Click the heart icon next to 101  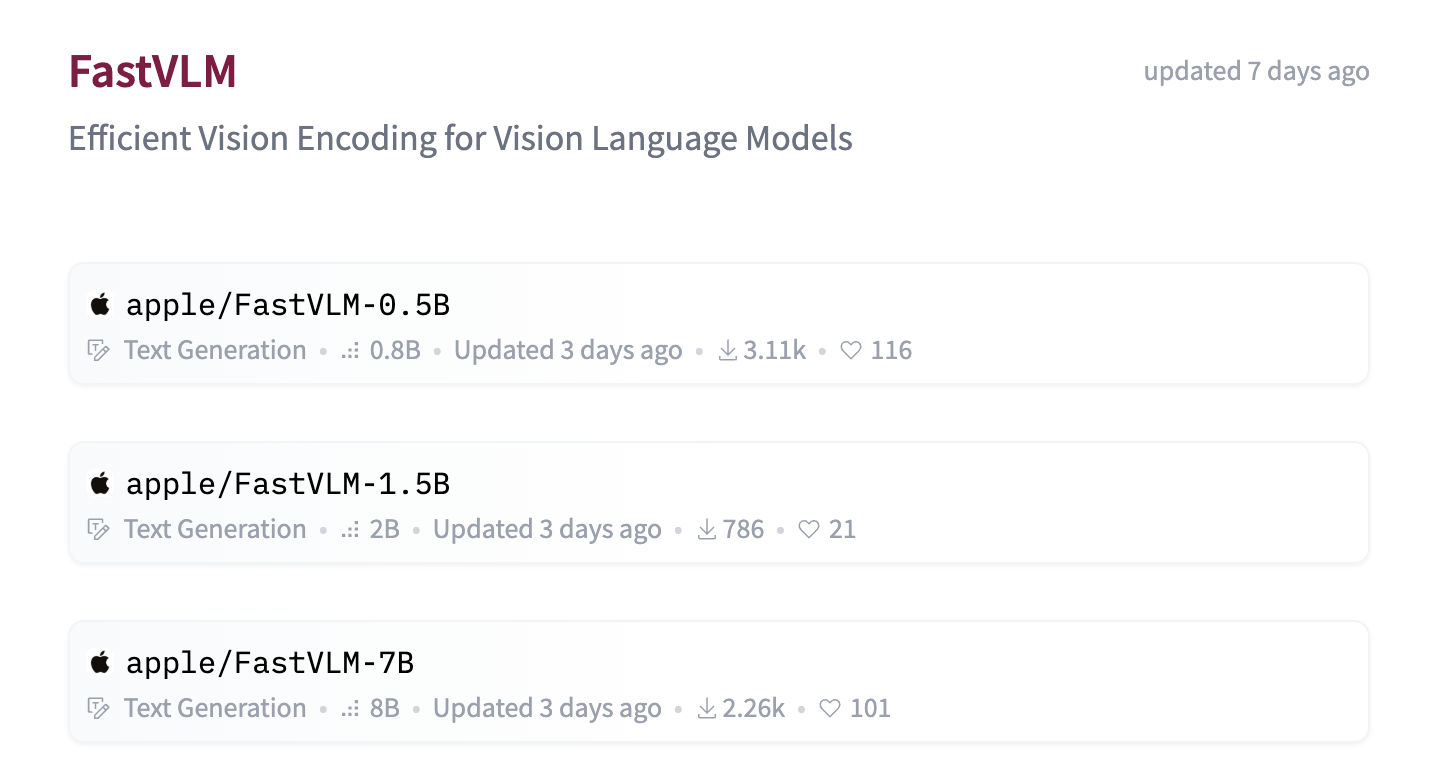coord(830,709)
